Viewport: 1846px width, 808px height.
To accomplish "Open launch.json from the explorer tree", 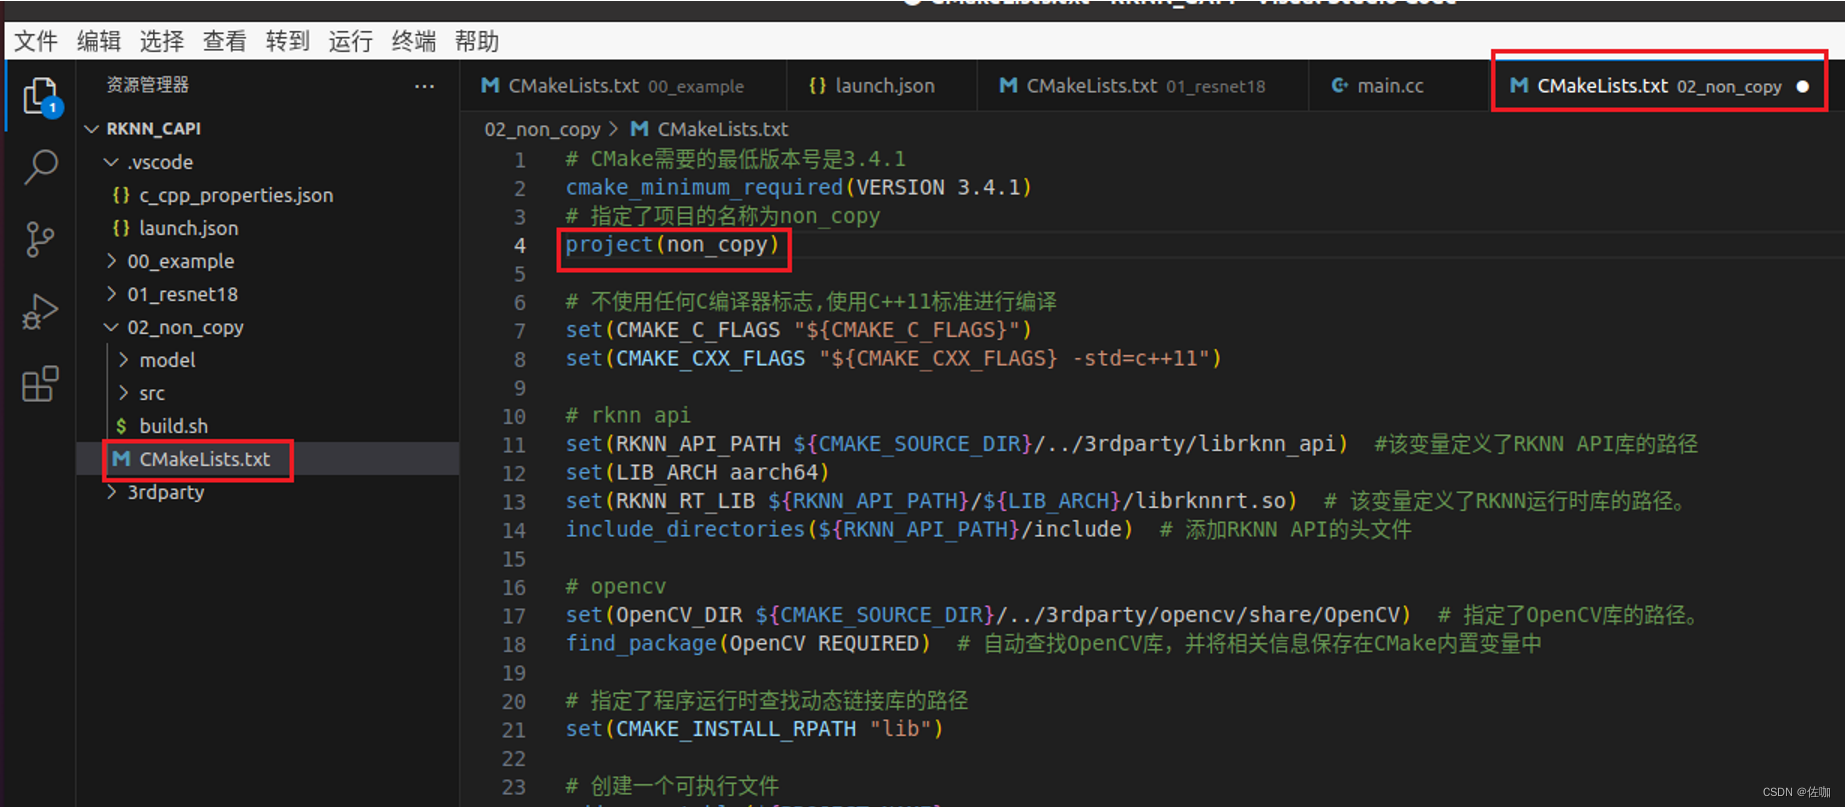I will pyautogui.click(x=268, y=228).
